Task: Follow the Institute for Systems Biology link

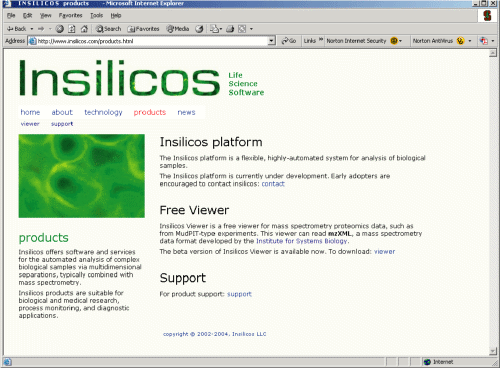Action: [x=302, y=241]
